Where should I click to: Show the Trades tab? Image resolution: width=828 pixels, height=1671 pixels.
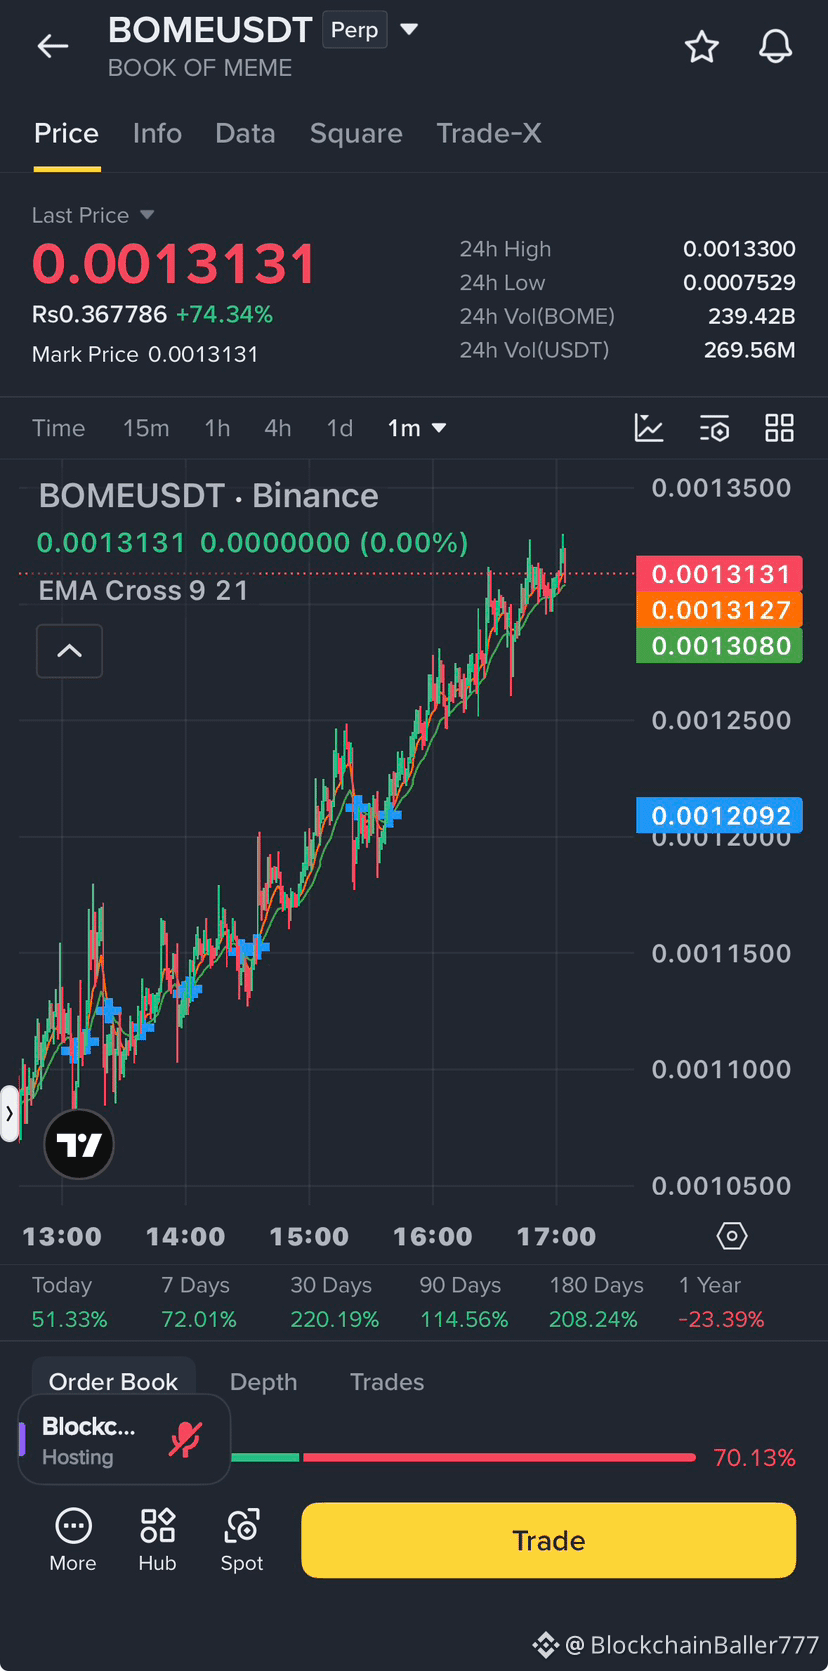click(387, 1381)
